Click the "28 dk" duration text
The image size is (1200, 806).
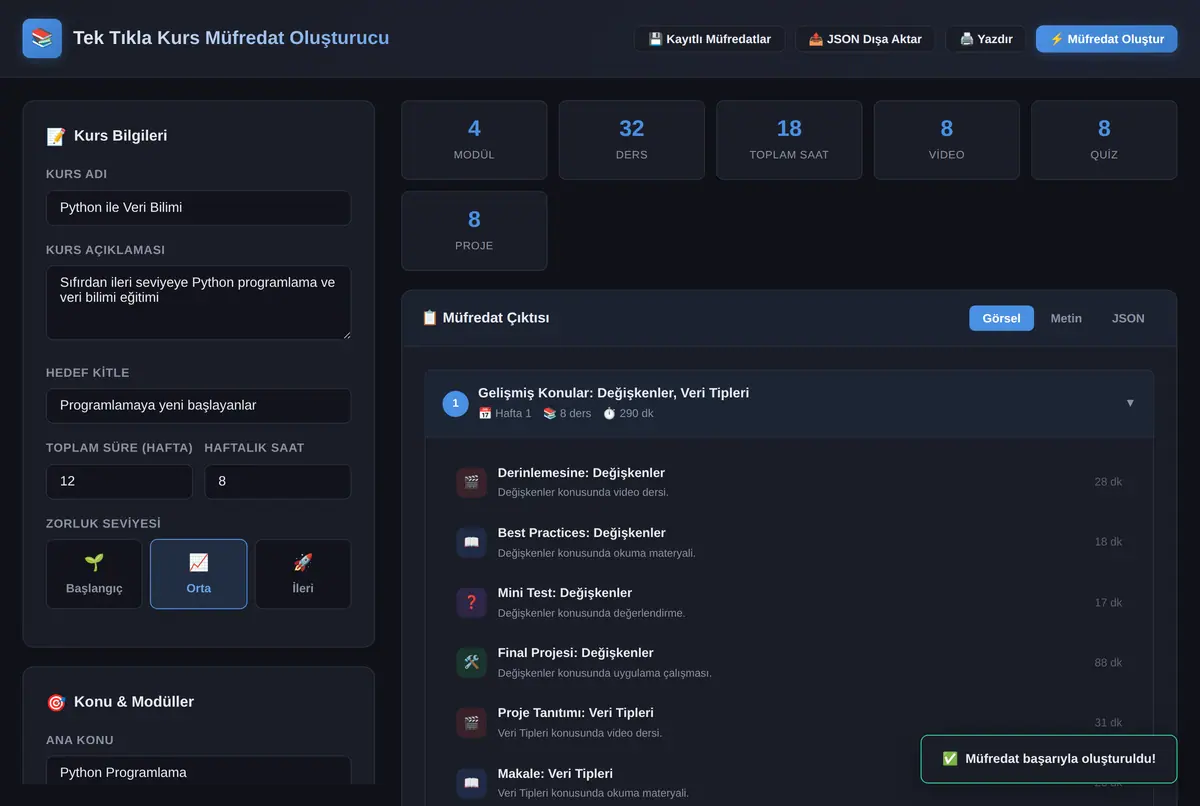[1108, 482]
